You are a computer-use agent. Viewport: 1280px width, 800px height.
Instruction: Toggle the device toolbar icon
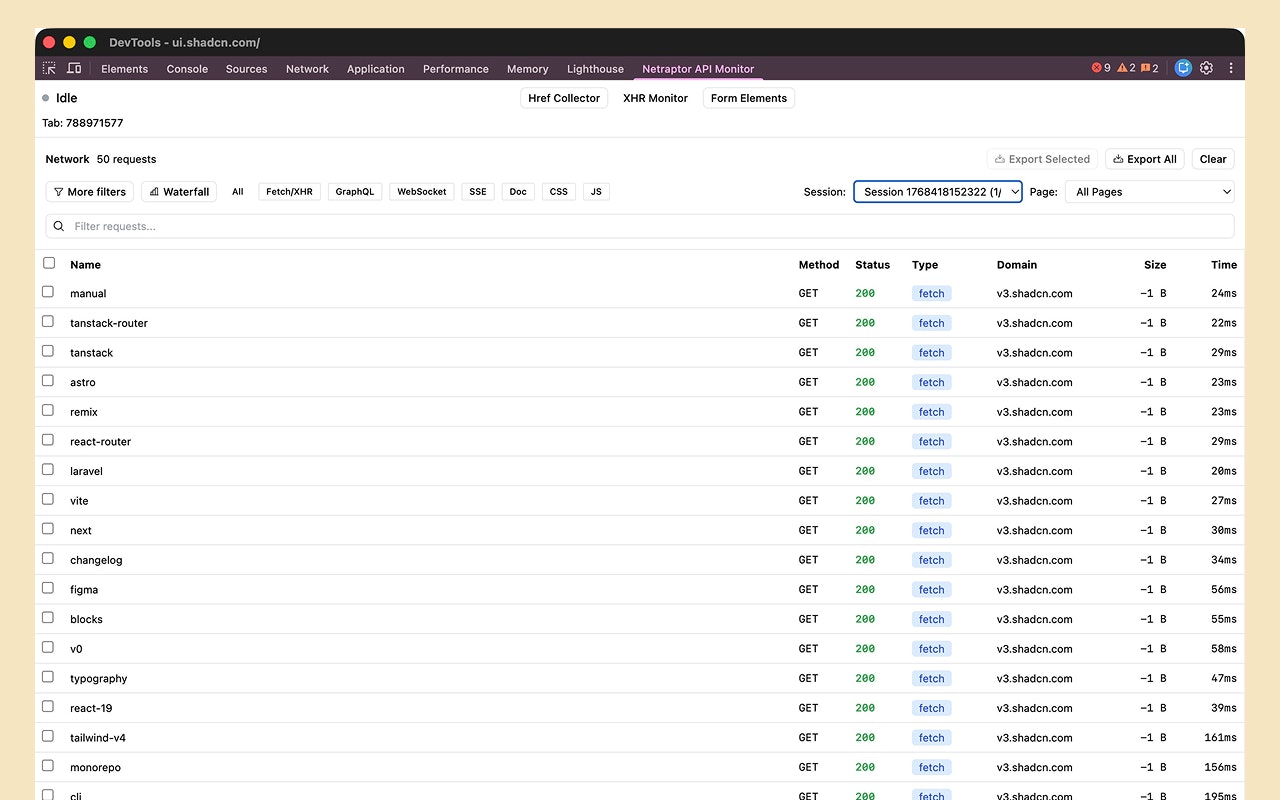74,67
